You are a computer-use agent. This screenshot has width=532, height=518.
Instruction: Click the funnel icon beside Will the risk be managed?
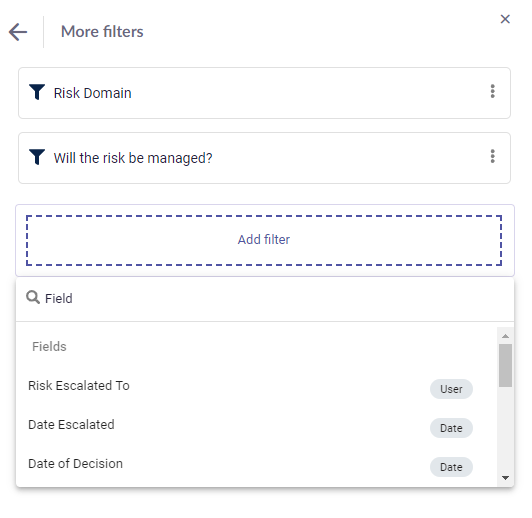coord(37,157)
